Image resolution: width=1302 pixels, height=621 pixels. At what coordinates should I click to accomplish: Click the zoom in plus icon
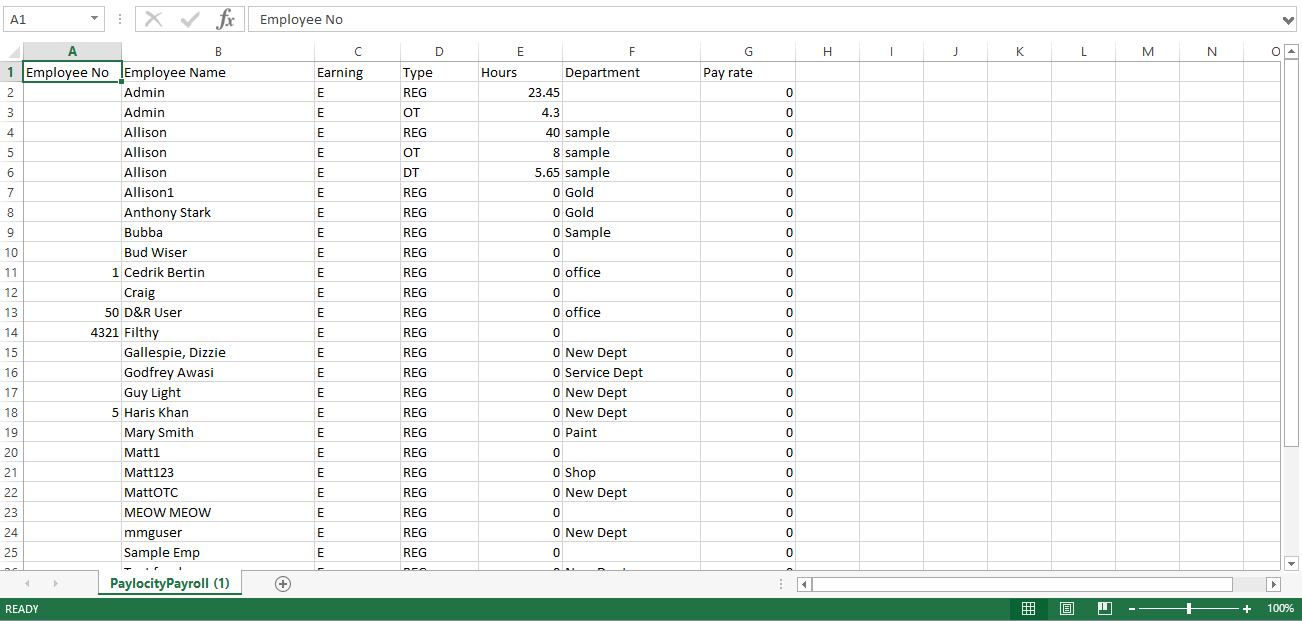pyautogui.click(x=1247, y=609)
